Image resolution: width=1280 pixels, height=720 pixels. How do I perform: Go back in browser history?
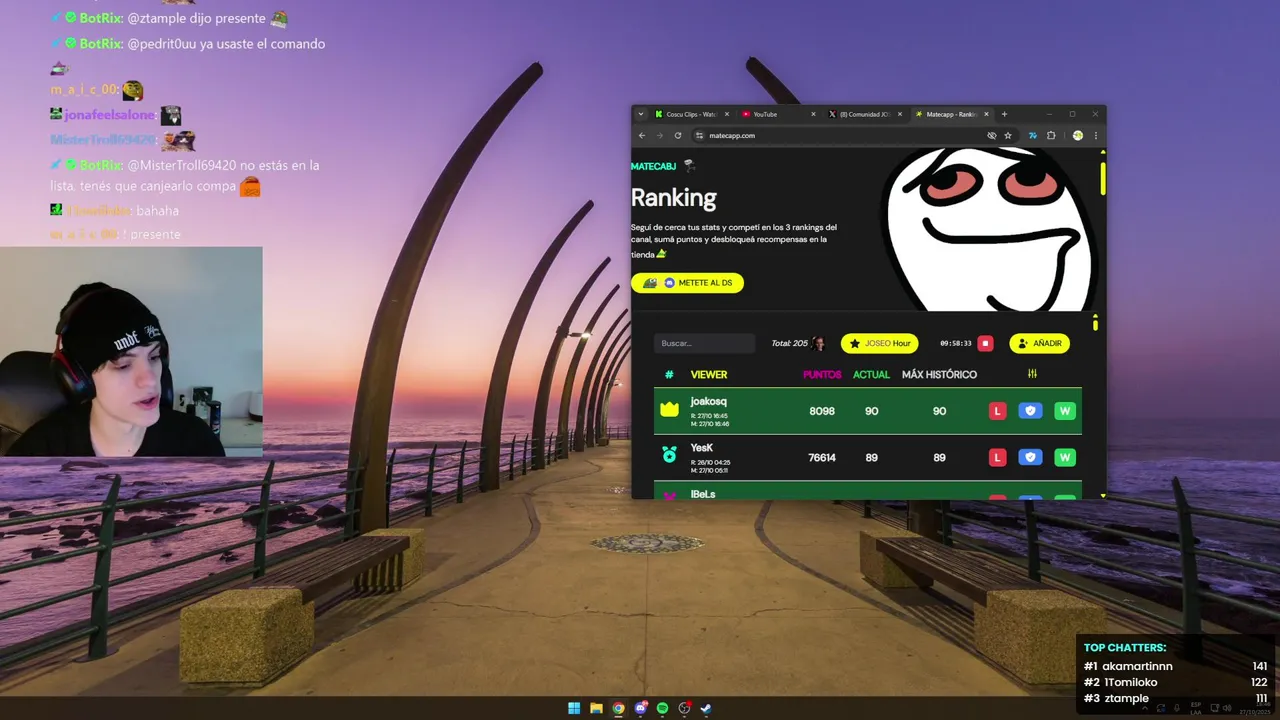click(643, 135)
